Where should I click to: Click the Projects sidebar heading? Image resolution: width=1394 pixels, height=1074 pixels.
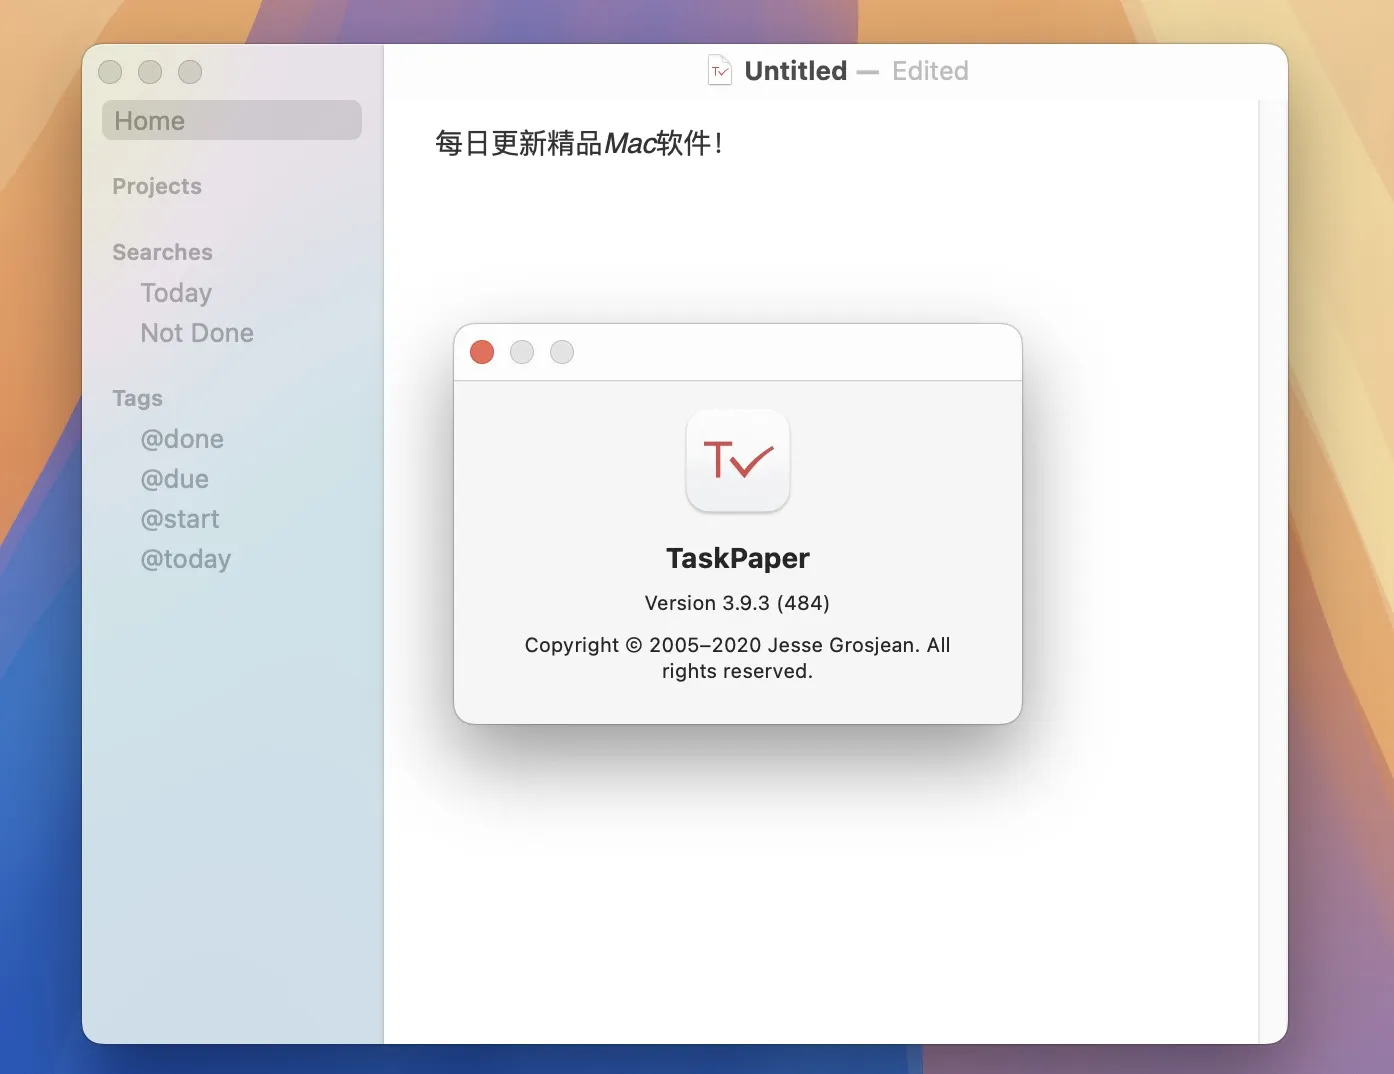coord(157,186)
